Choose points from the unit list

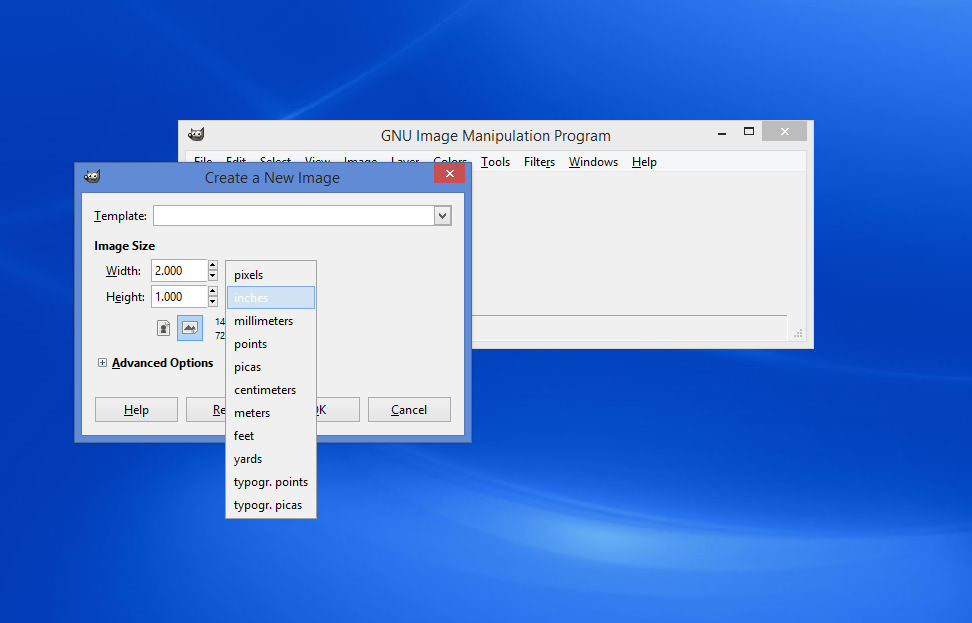pyautogui.click(x=271, y=343)
